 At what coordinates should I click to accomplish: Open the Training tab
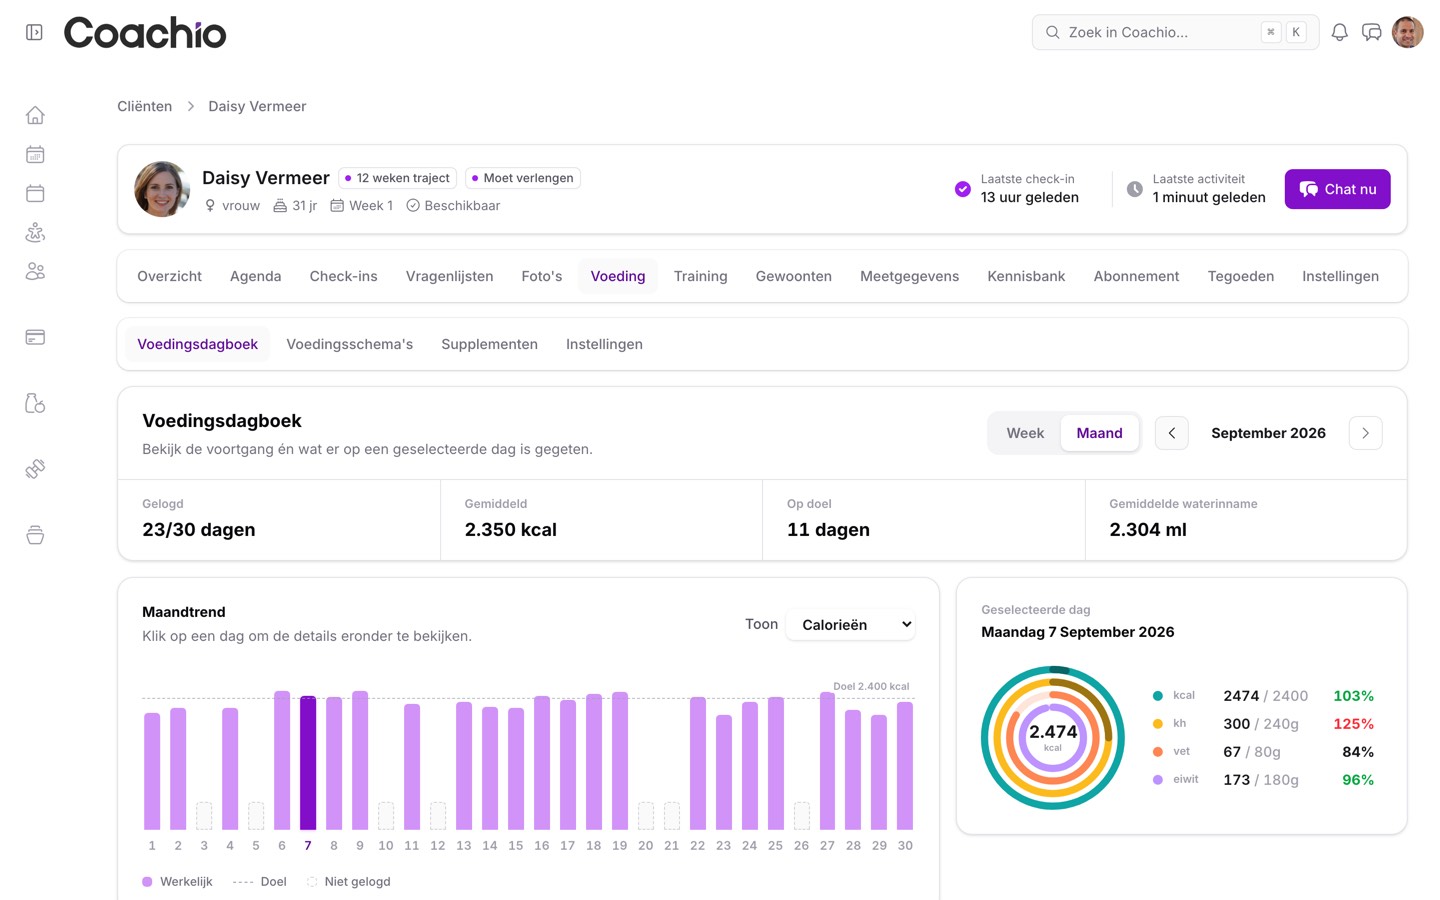[x=700, y=276]
